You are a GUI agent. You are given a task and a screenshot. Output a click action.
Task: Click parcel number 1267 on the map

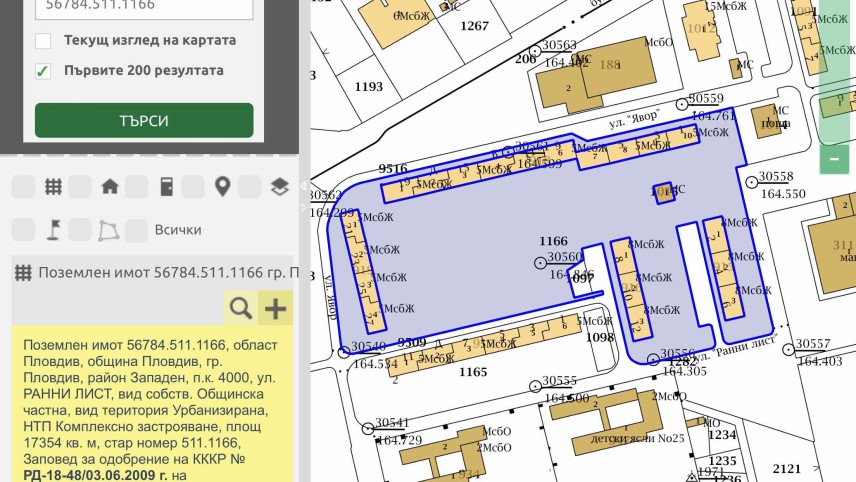(474, 26)
